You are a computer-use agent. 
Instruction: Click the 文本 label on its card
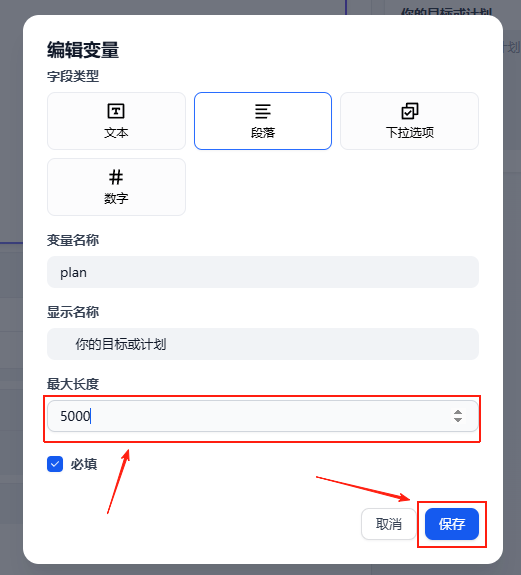pos(116,132)
